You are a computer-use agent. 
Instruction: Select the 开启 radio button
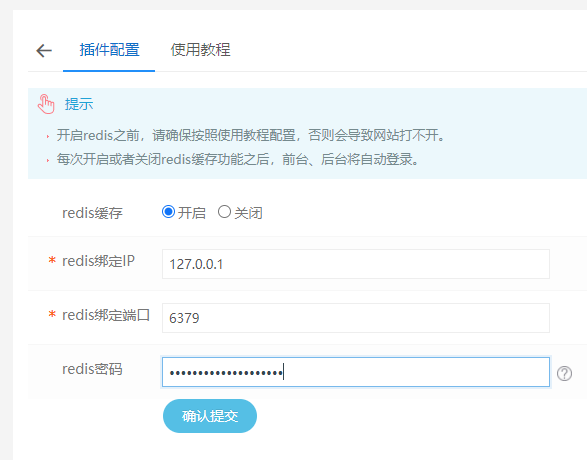pyautogui.click(x=168, y=212)
